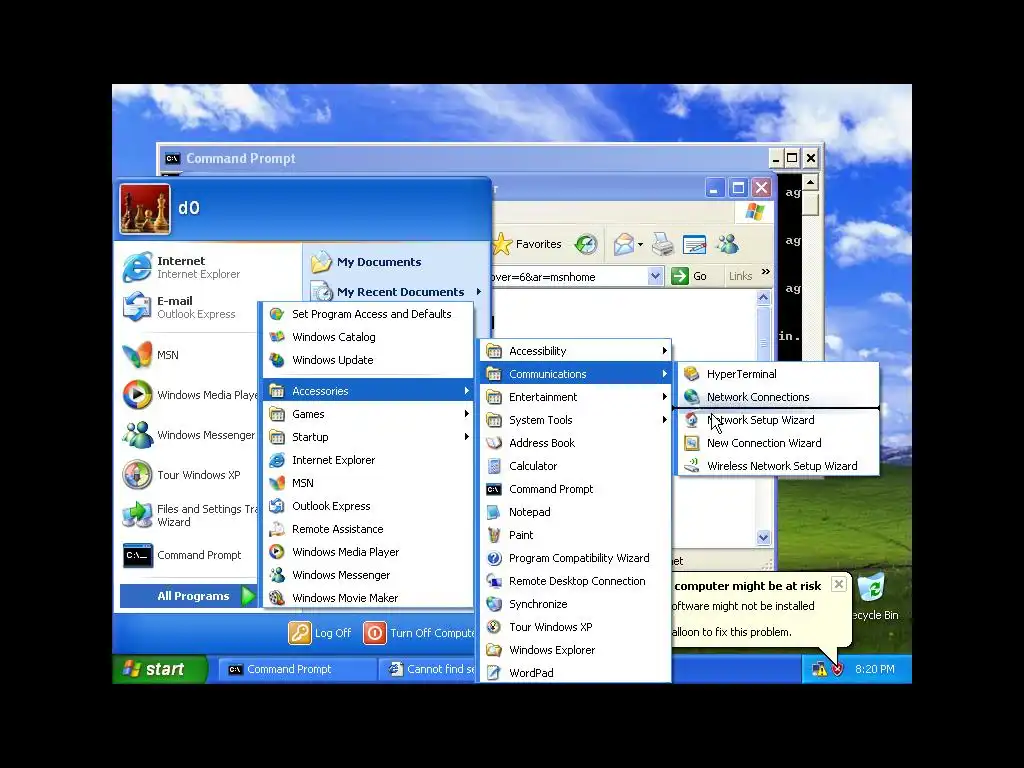
Task: Click Log Off
Action: point(320,633)
